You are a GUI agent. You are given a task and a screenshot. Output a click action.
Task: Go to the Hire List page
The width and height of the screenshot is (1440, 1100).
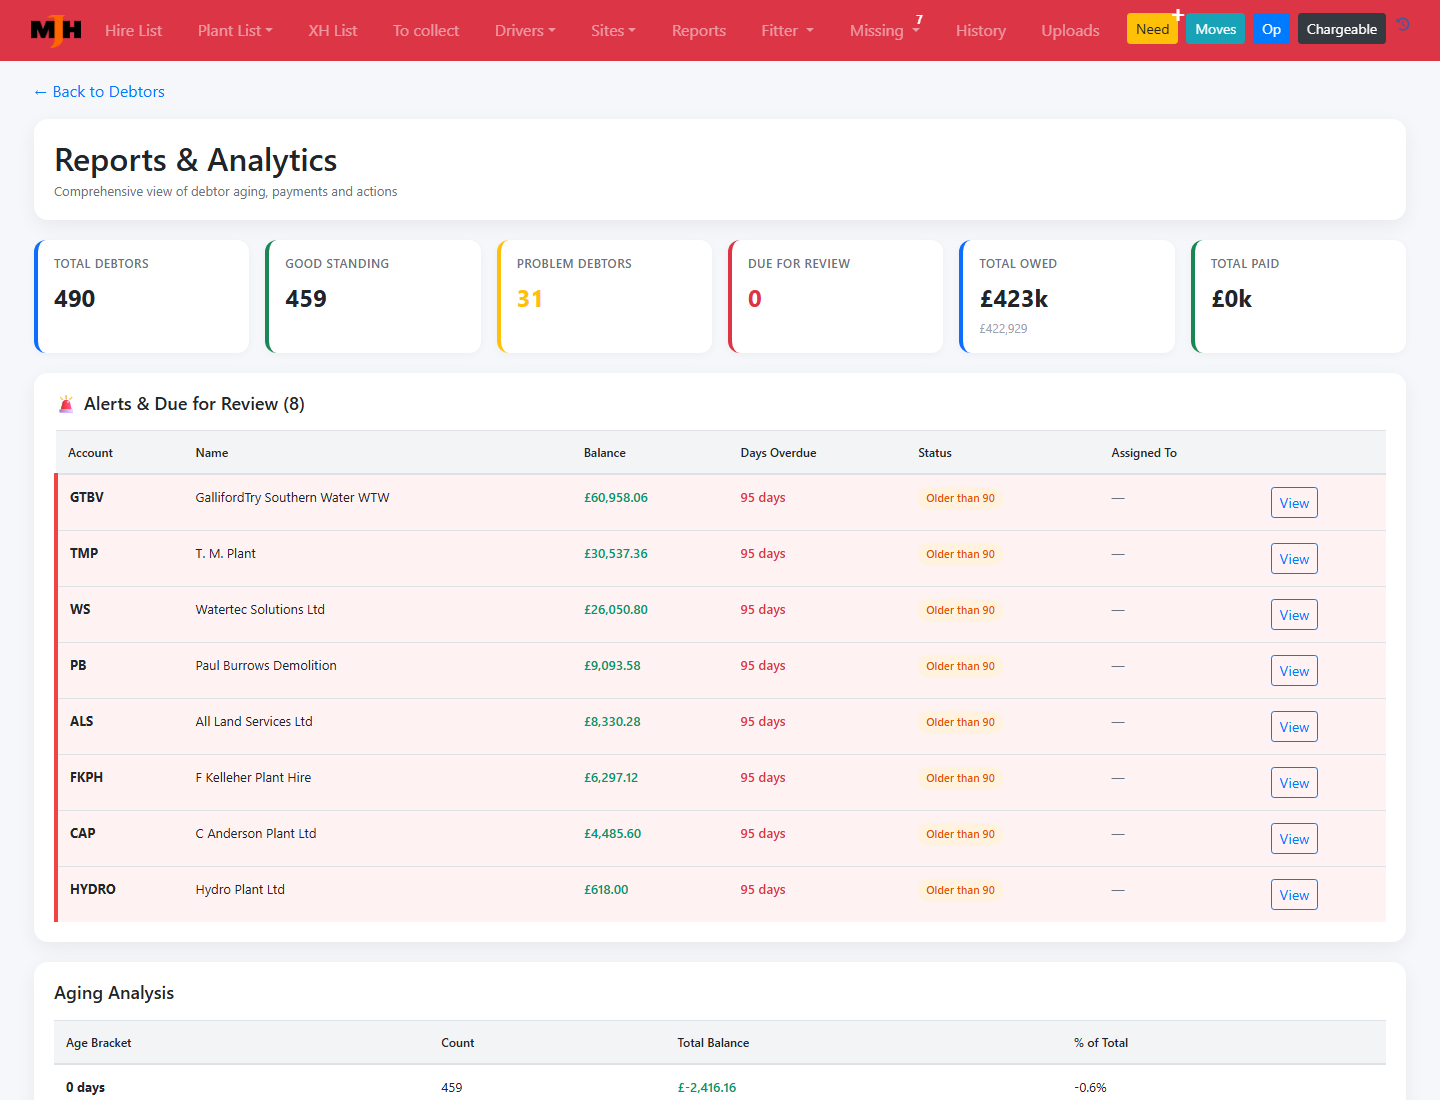tap(133, 30)
